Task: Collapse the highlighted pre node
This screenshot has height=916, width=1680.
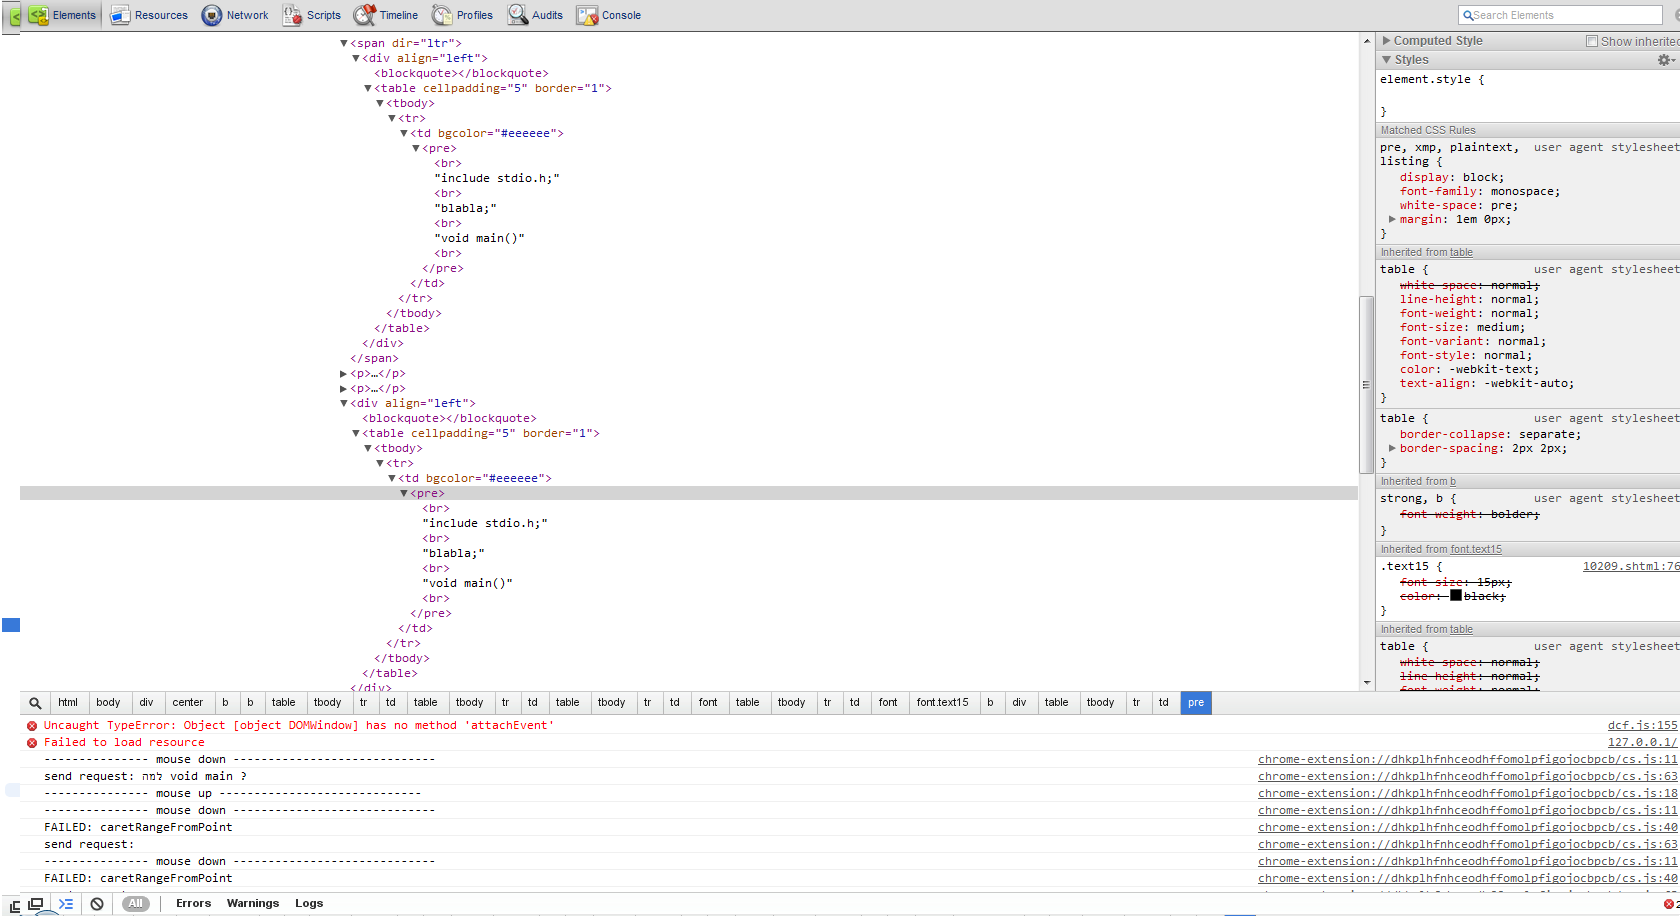Action: tap(404, 493)
